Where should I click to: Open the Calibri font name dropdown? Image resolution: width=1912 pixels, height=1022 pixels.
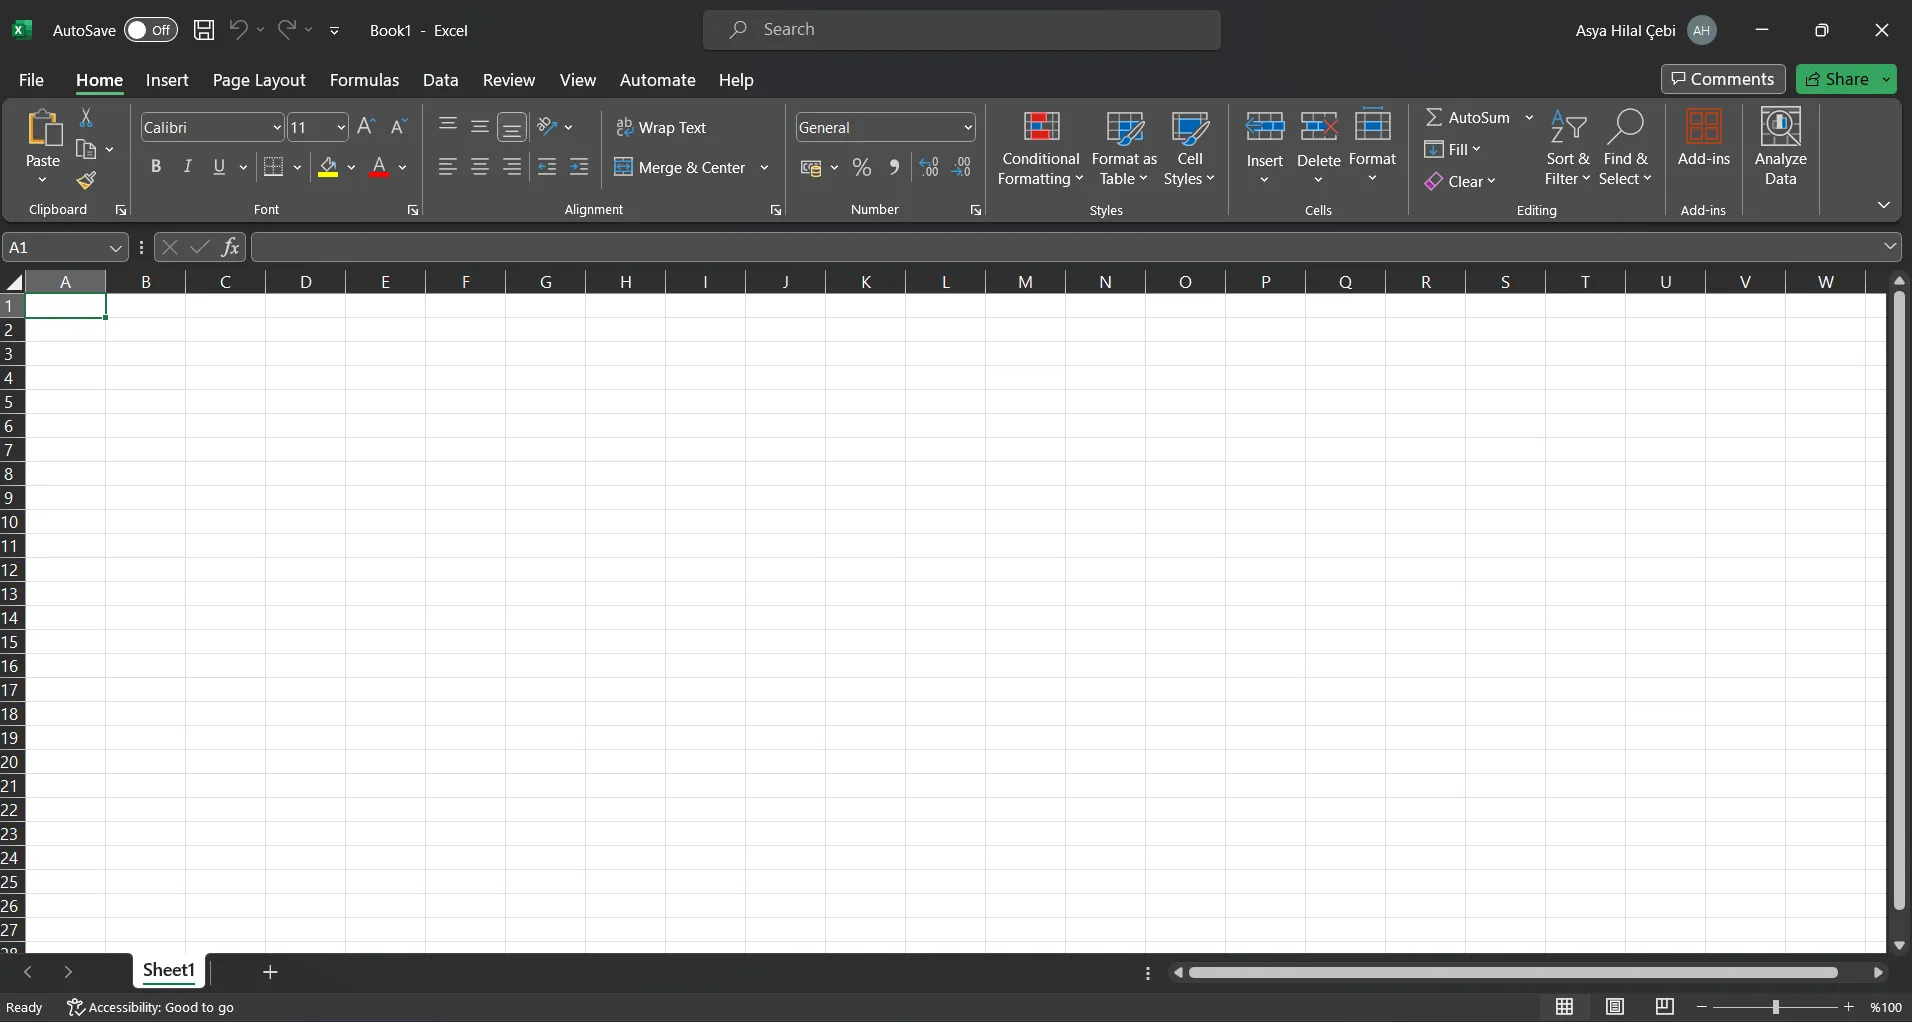click(x=277, y=128)
